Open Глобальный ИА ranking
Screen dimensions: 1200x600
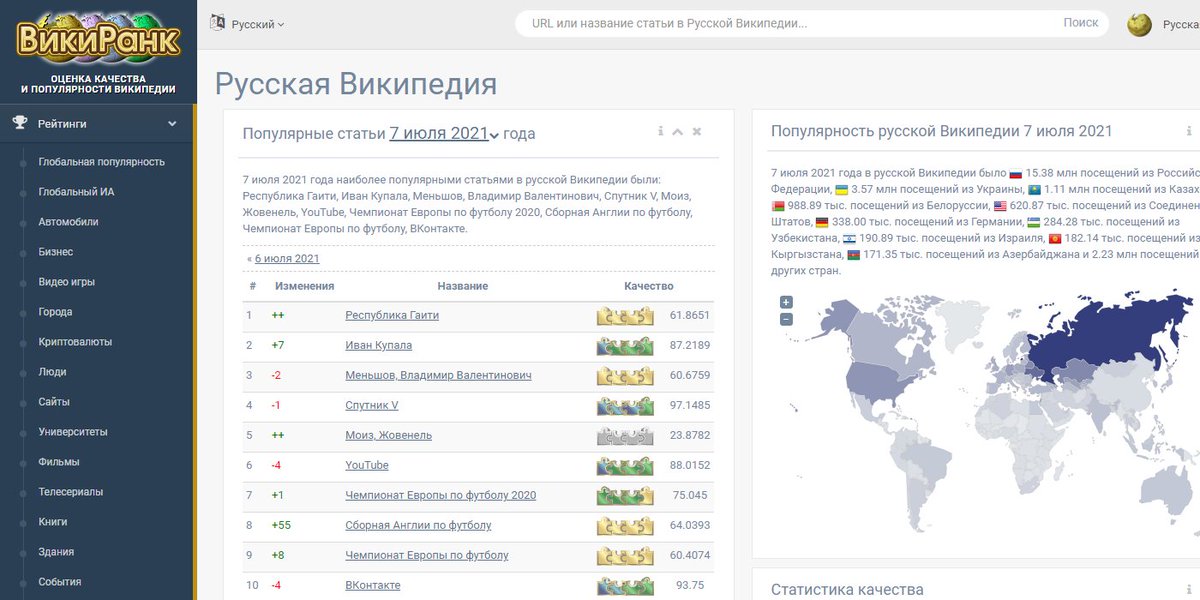76,192
